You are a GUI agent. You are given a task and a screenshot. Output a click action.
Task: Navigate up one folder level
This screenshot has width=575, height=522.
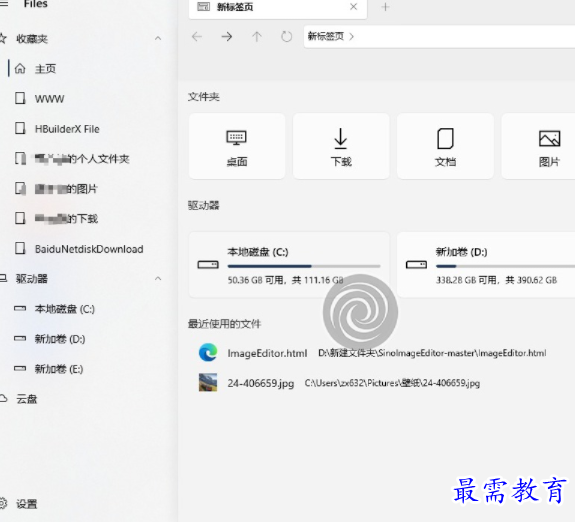tap(257, 37)
